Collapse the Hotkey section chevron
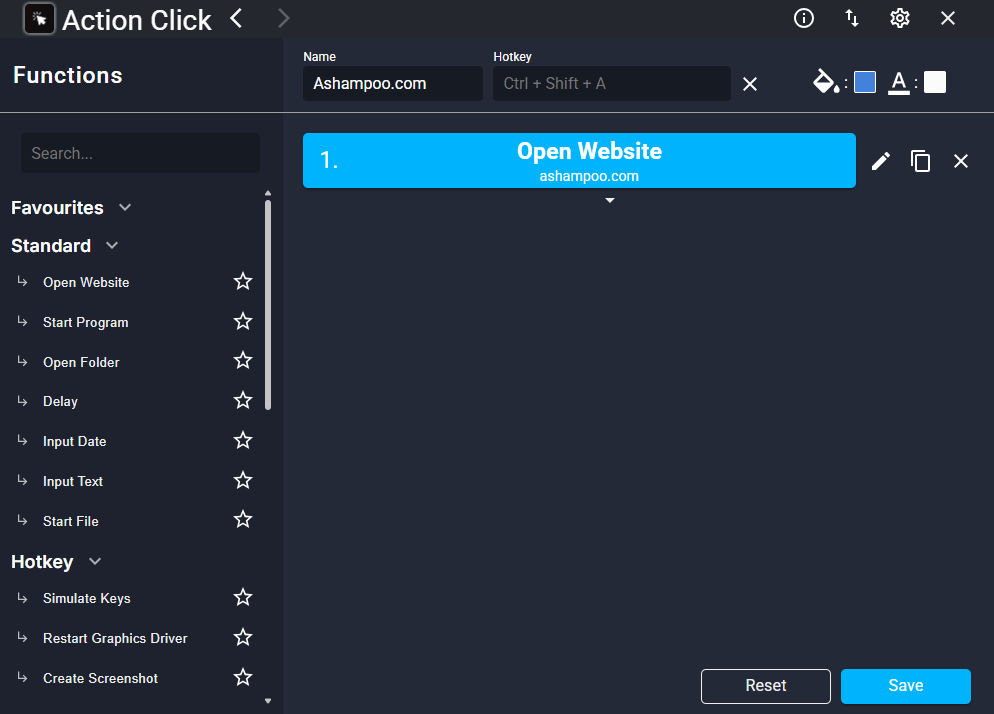Viewport: 994px width, 714px height. 95,561
